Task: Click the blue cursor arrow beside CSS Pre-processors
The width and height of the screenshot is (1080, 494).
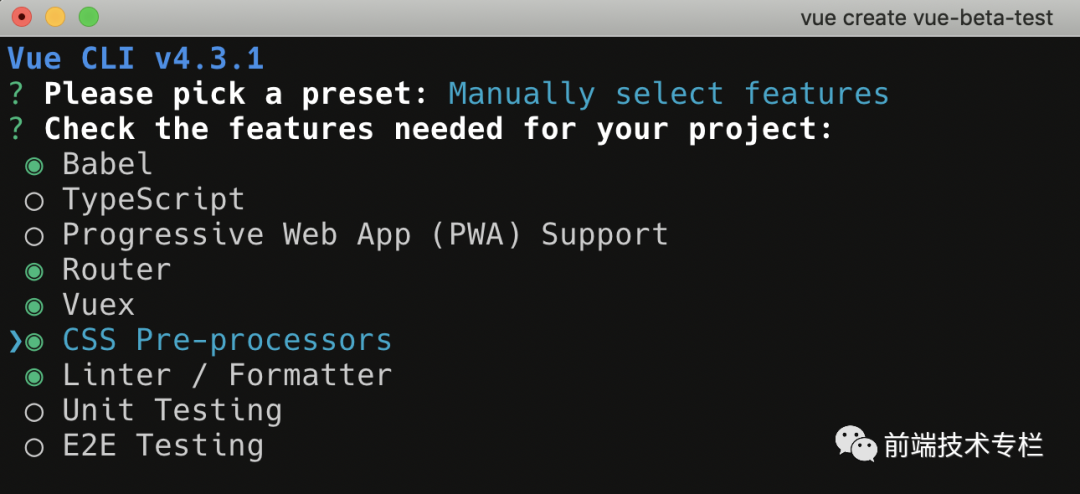Action: coord(15,341)
